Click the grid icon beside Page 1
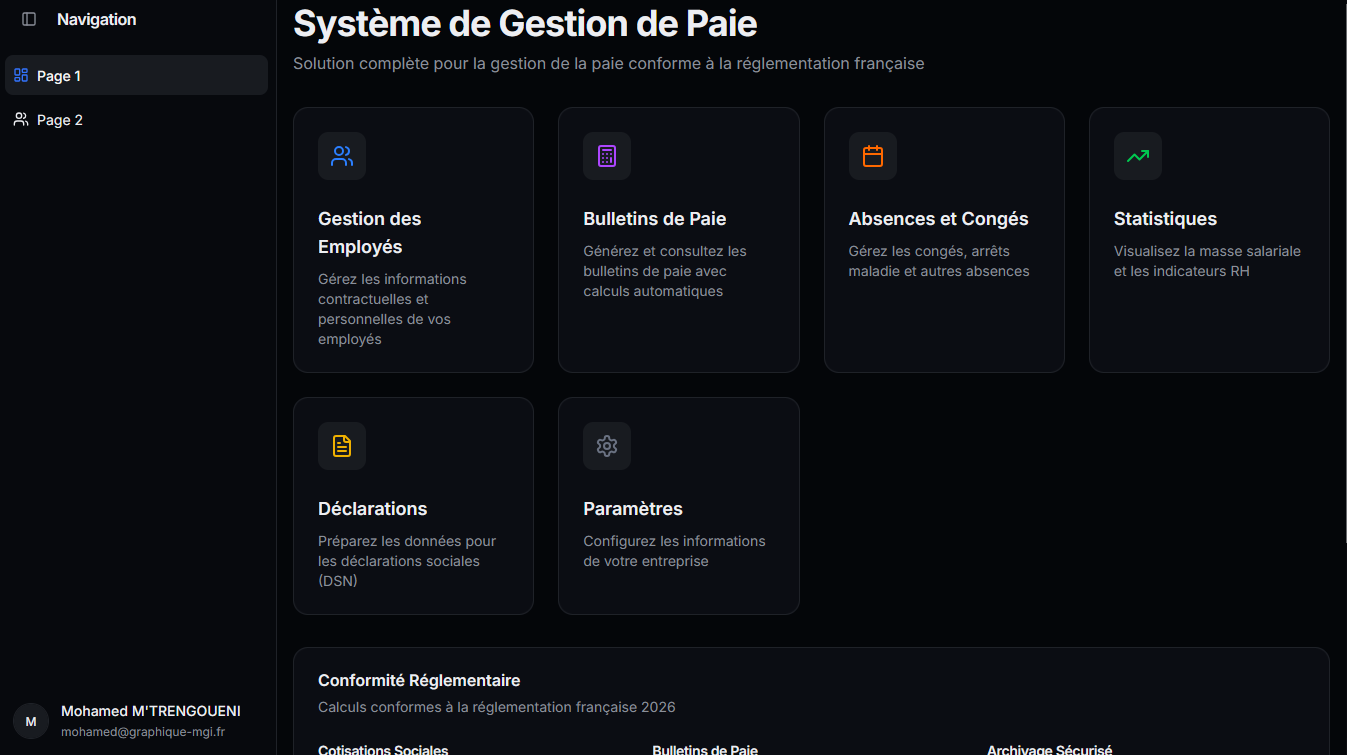 [x=21, y=75]
